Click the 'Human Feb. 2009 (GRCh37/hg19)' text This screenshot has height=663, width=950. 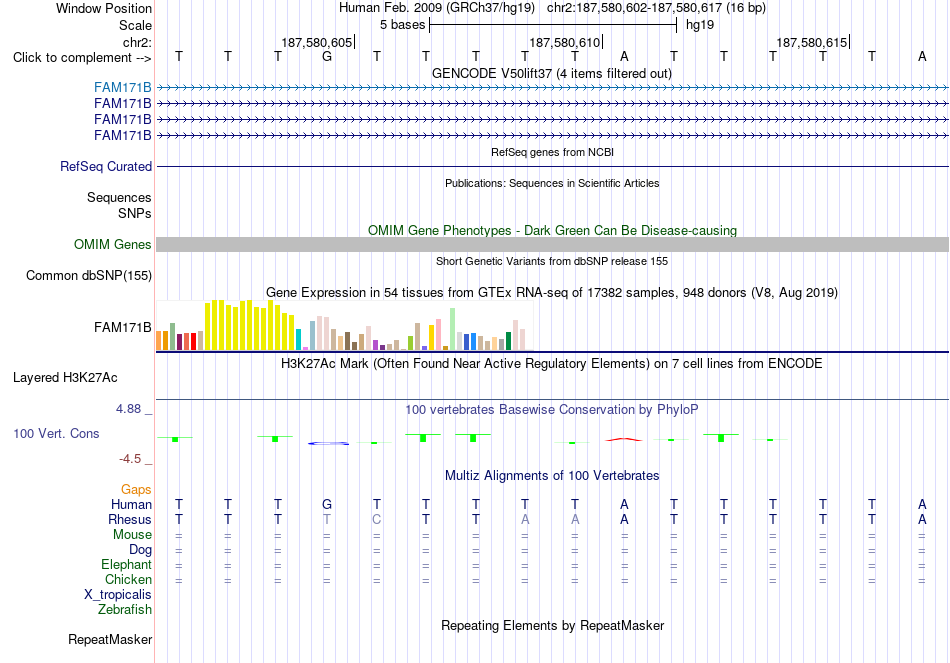click(437, 8)
